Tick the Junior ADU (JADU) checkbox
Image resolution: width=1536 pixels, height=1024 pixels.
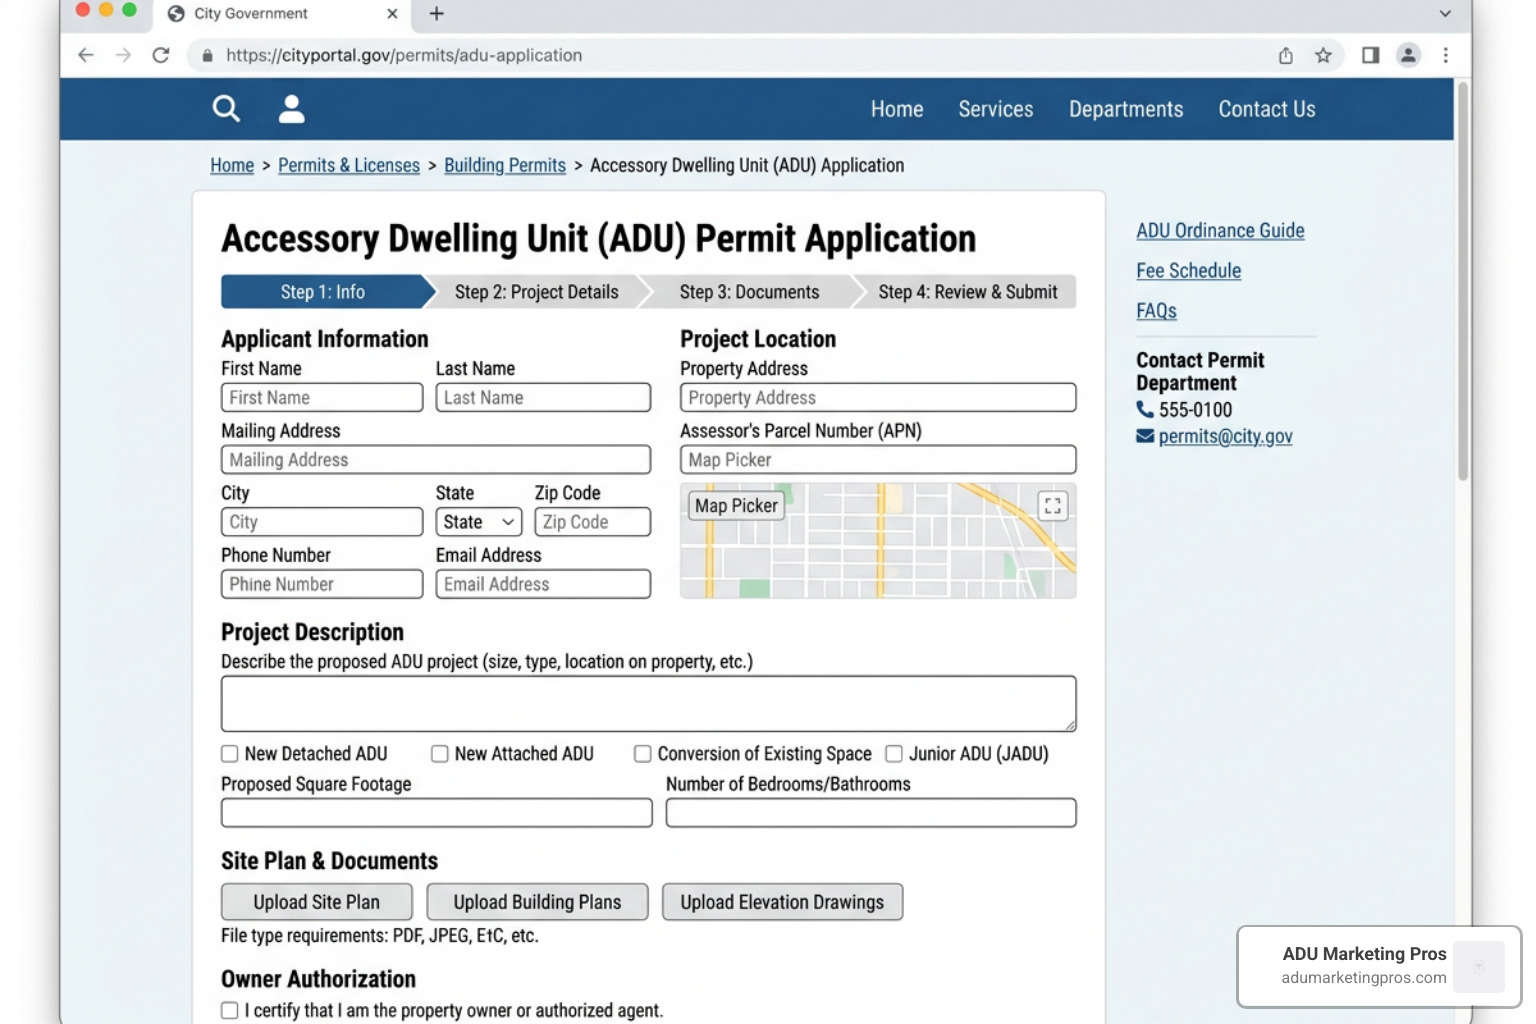point(894,754)
